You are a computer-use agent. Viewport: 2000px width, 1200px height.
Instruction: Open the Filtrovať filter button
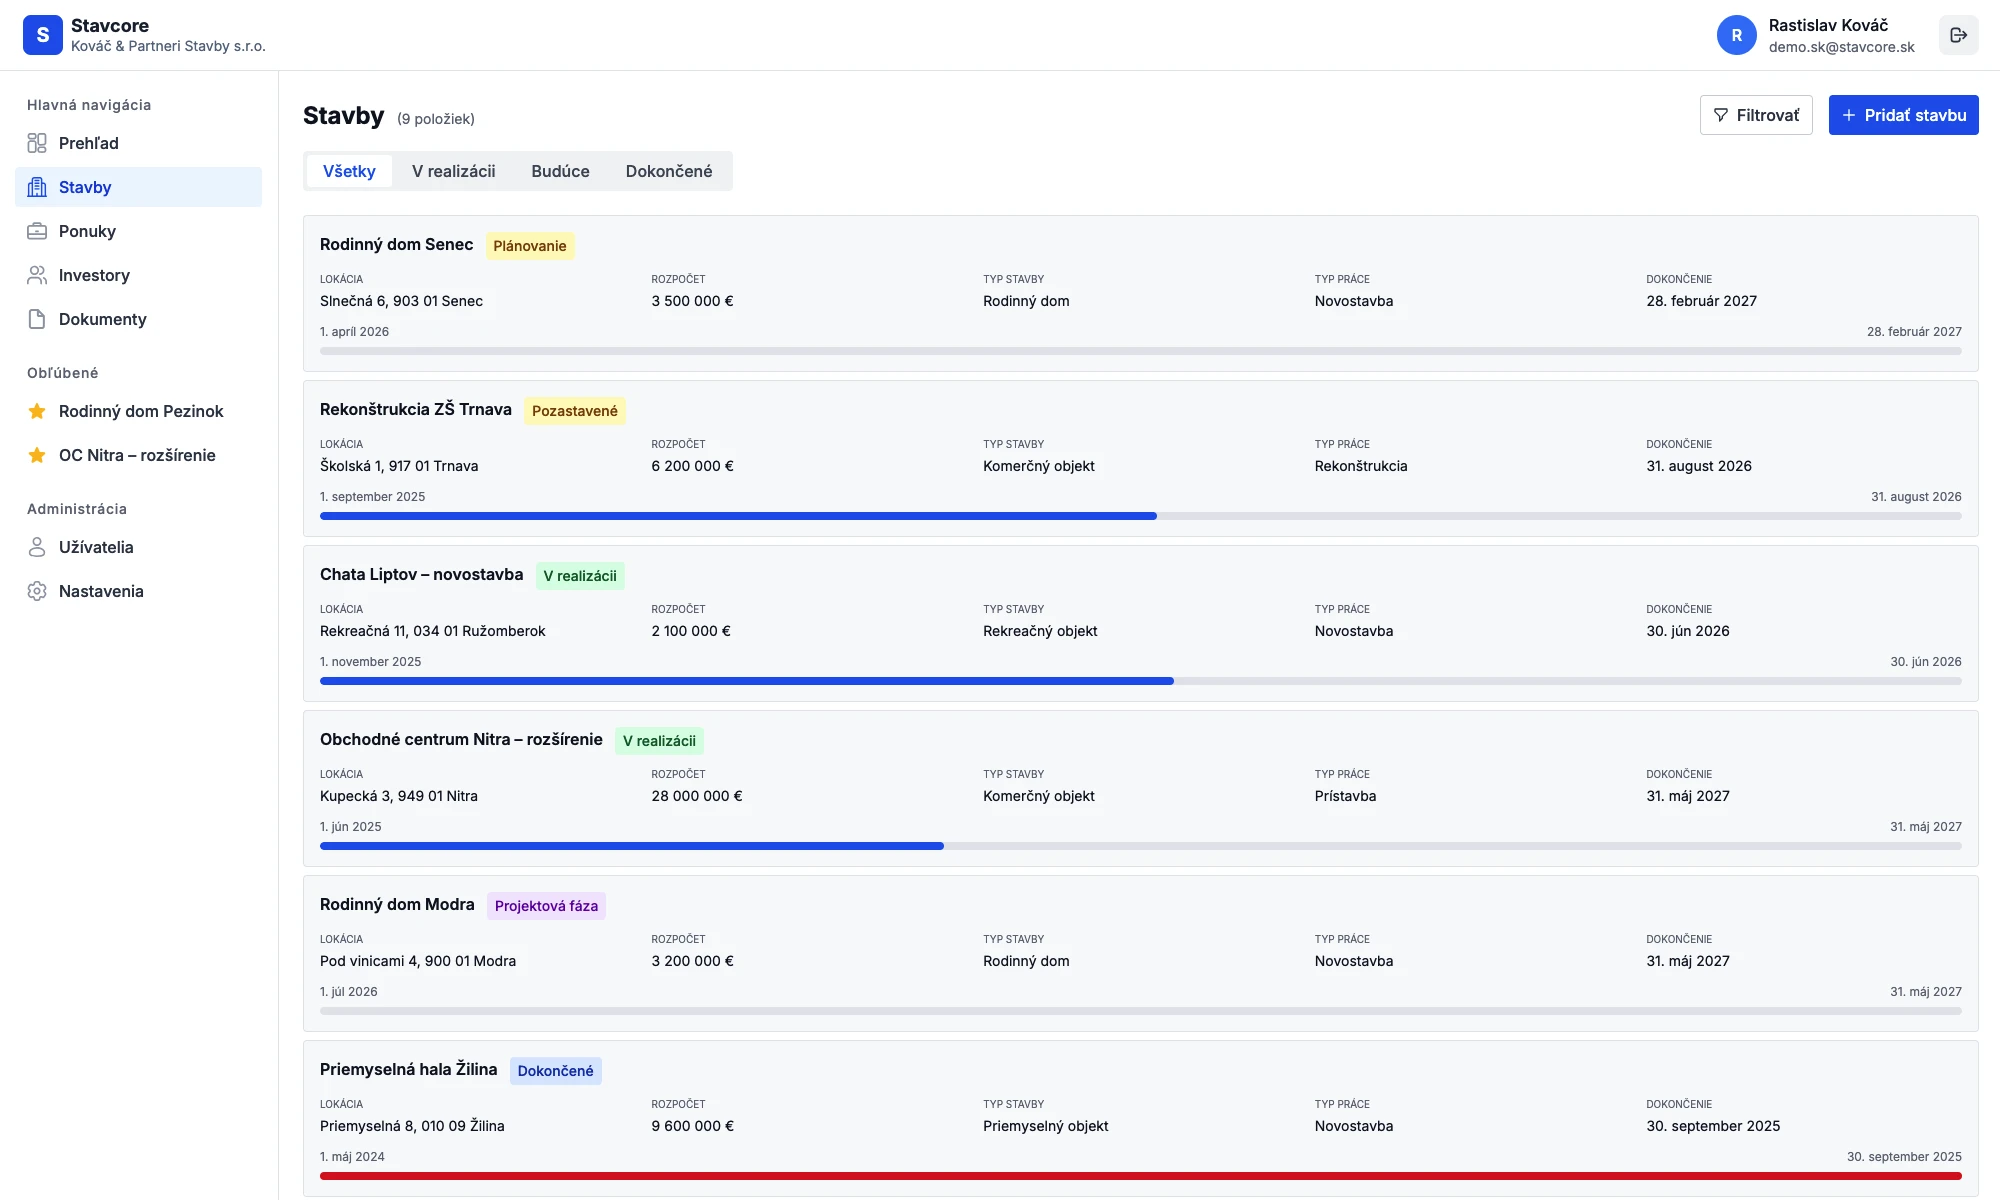(1755, 115)
